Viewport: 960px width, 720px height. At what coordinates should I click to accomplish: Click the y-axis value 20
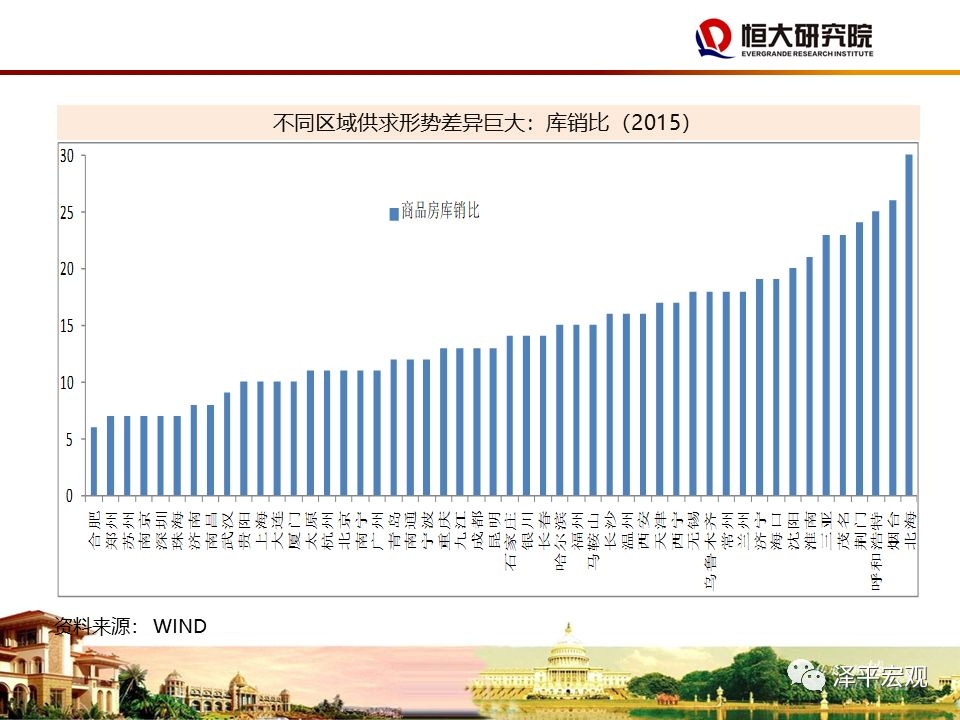coord(67,269)
